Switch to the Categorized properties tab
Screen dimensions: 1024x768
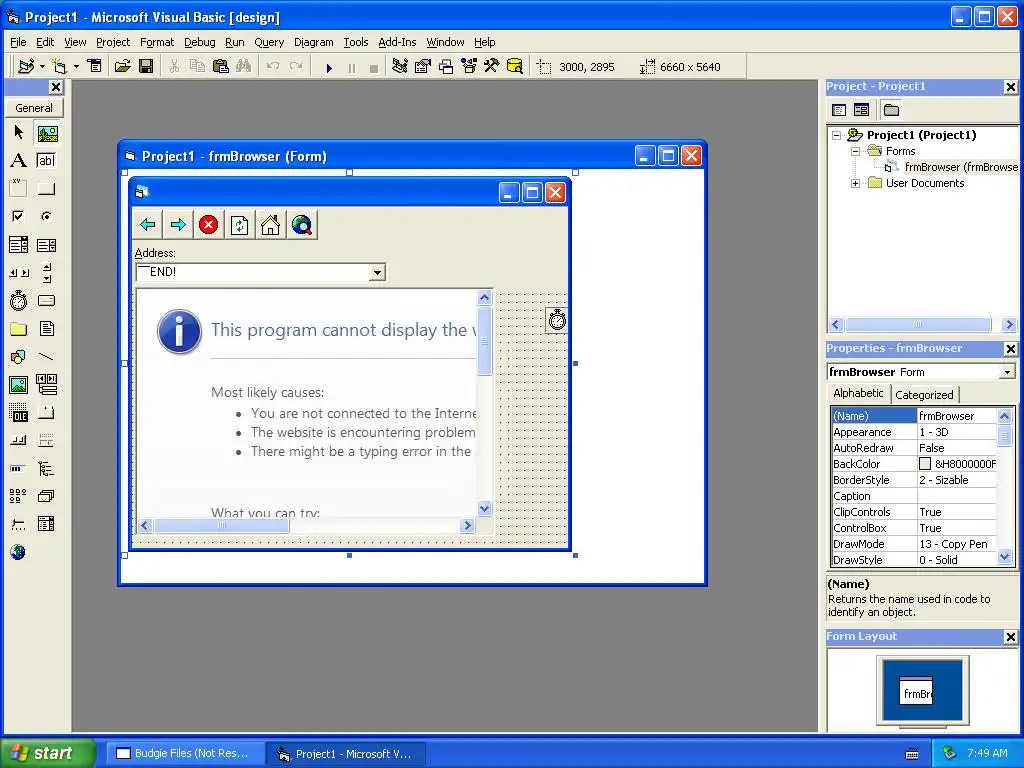924,394
